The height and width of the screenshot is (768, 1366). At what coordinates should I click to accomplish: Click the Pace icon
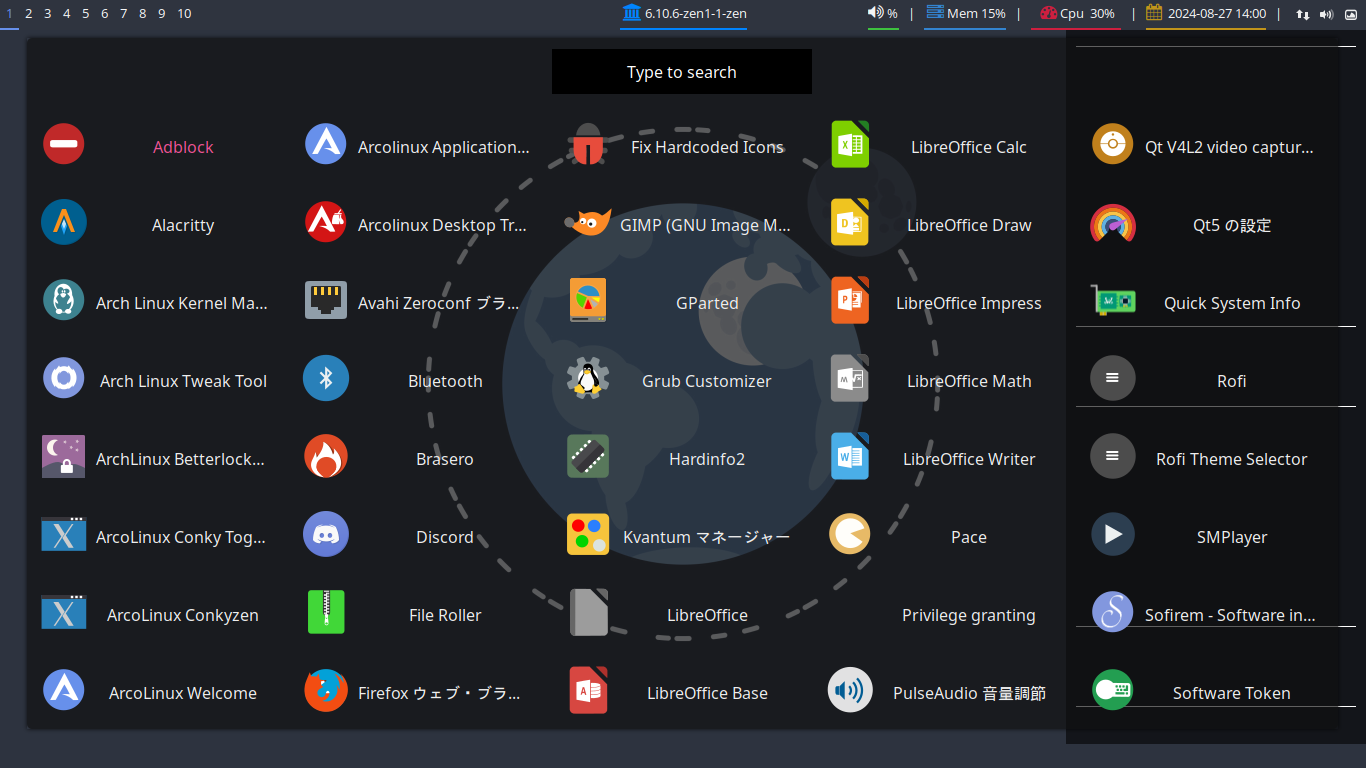850,534
